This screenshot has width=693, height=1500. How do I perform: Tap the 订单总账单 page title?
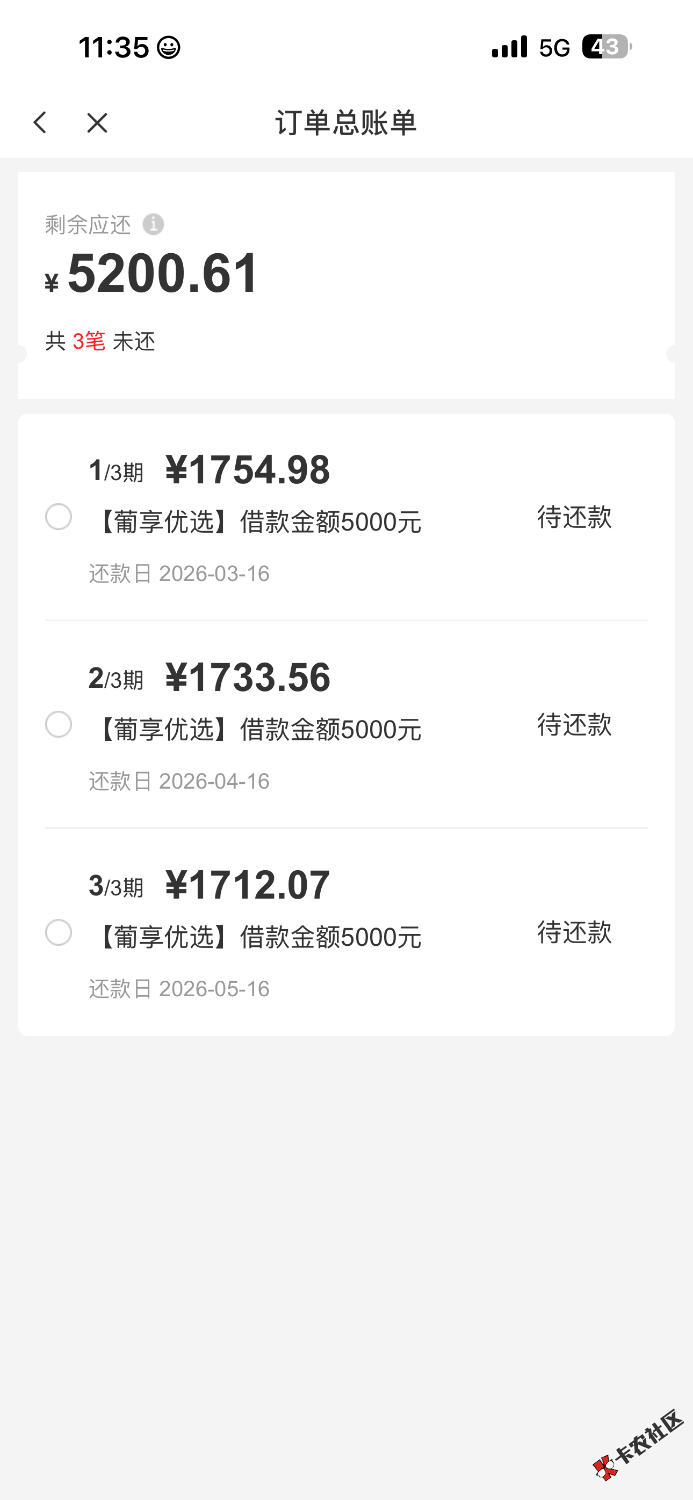point(346,123)
